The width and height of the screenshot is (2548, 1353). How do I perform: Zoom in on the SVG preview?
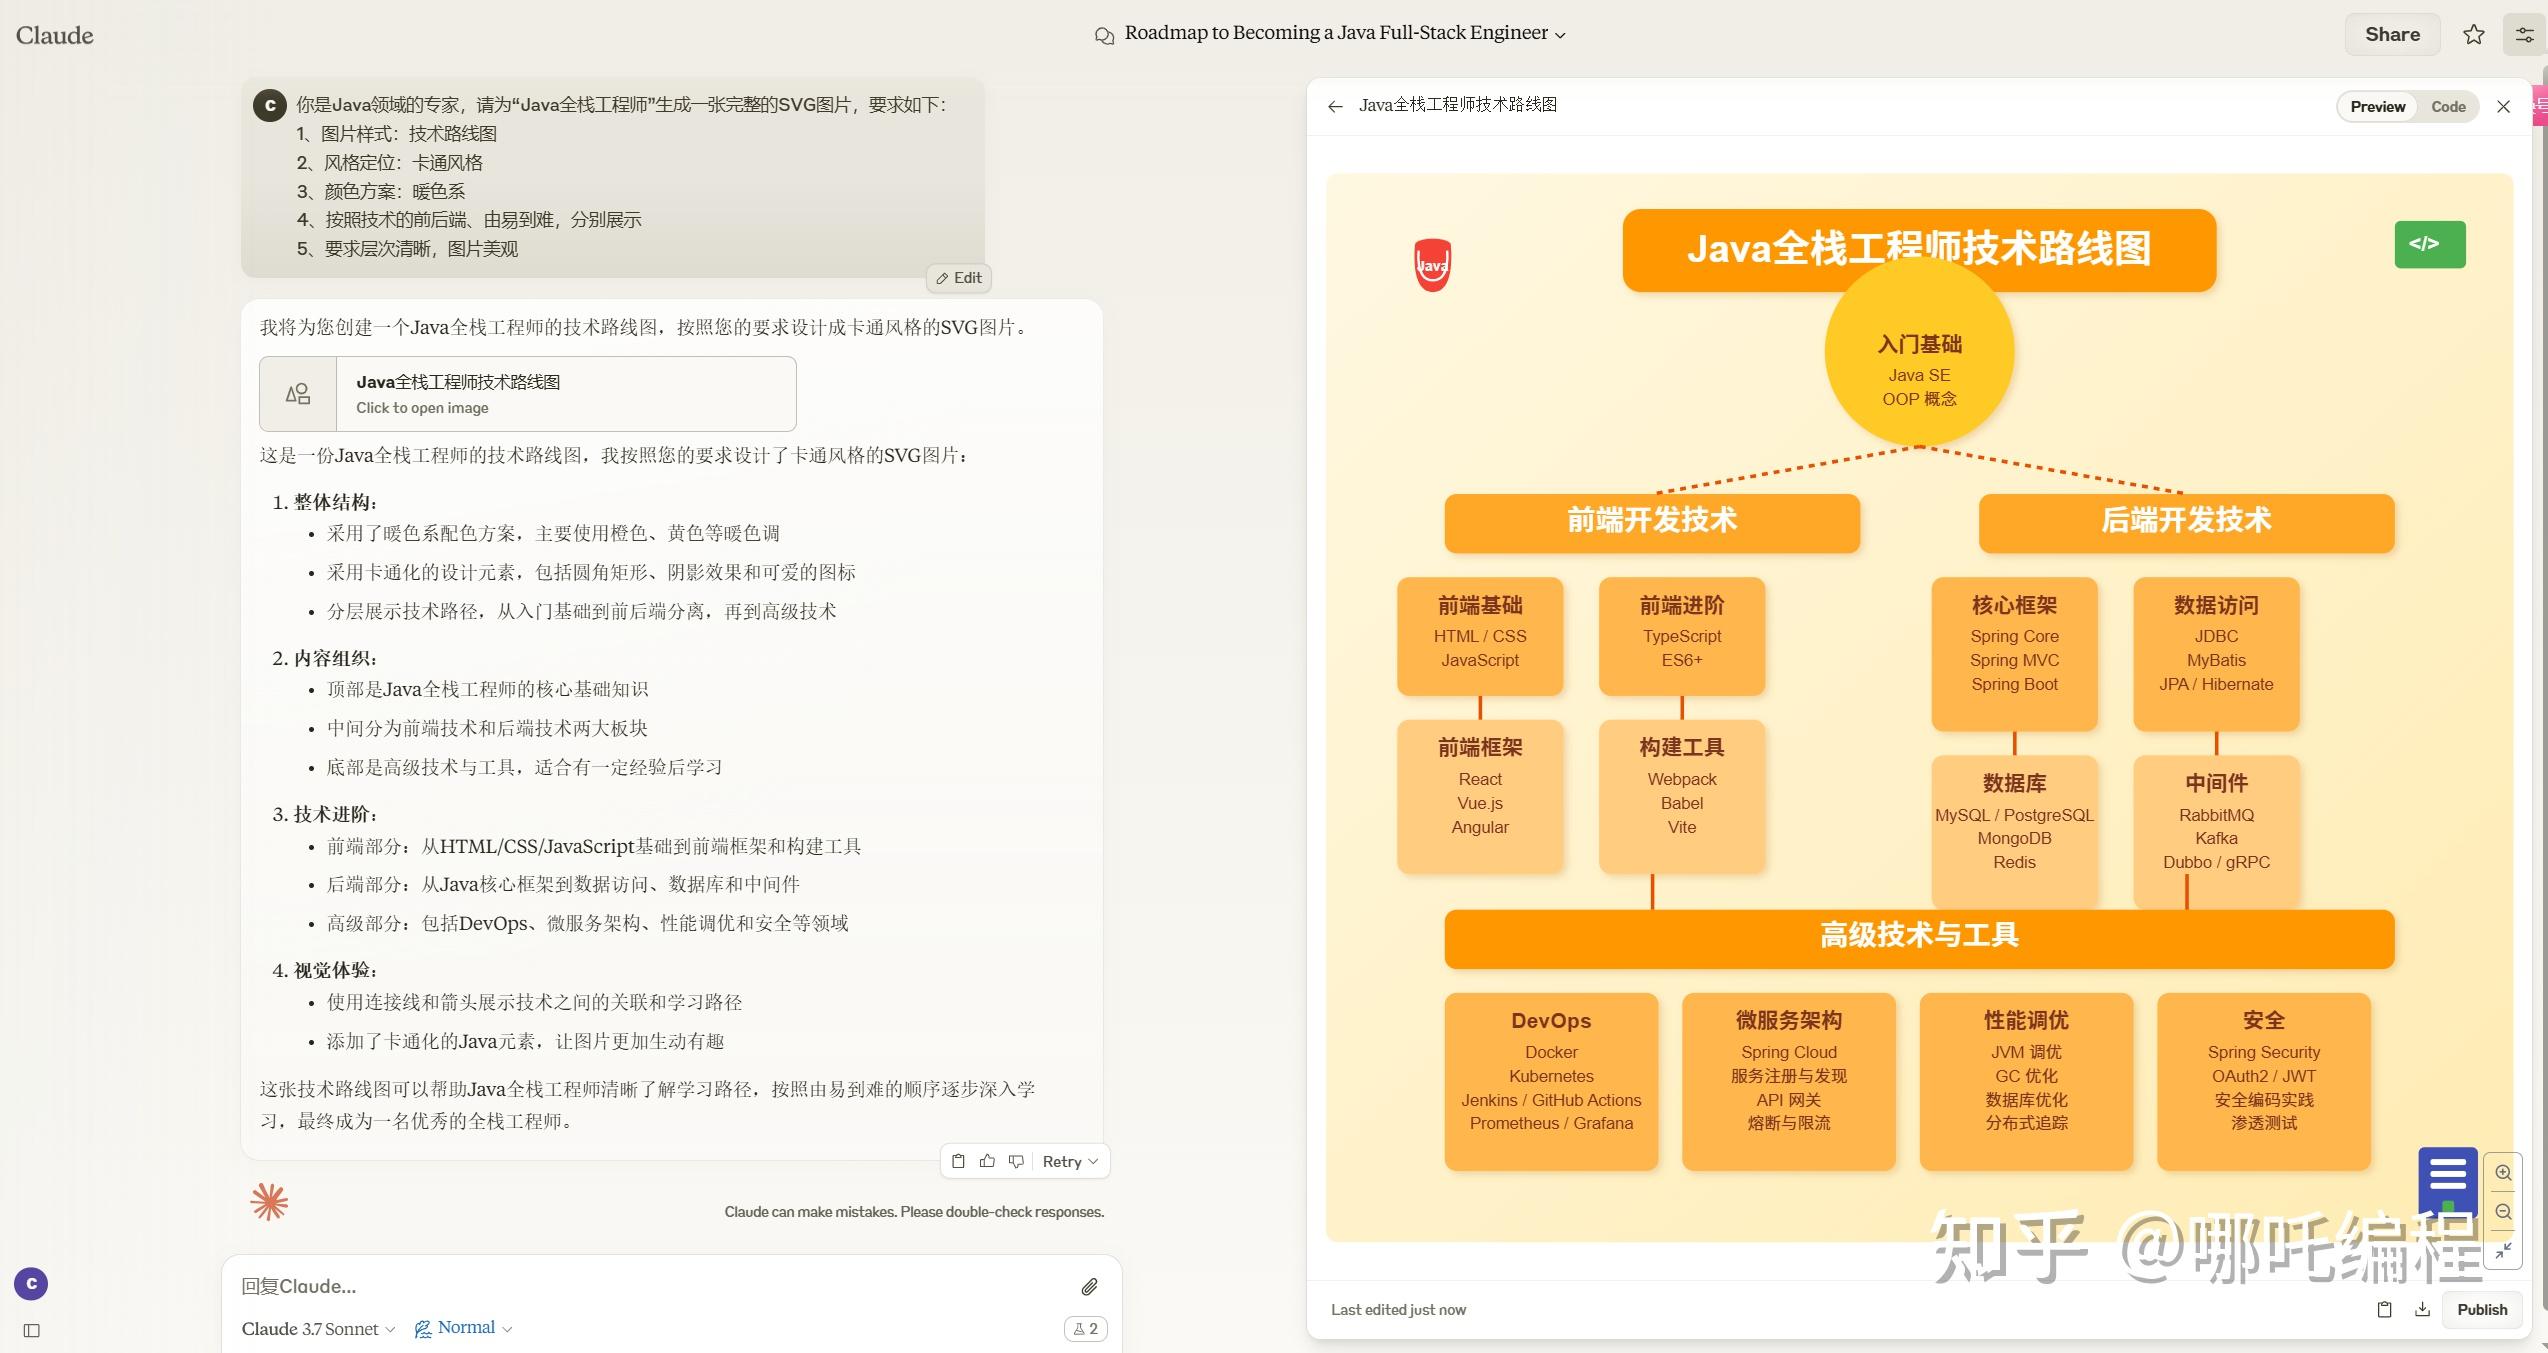pyautogui.click(x=2503, y=1172)
